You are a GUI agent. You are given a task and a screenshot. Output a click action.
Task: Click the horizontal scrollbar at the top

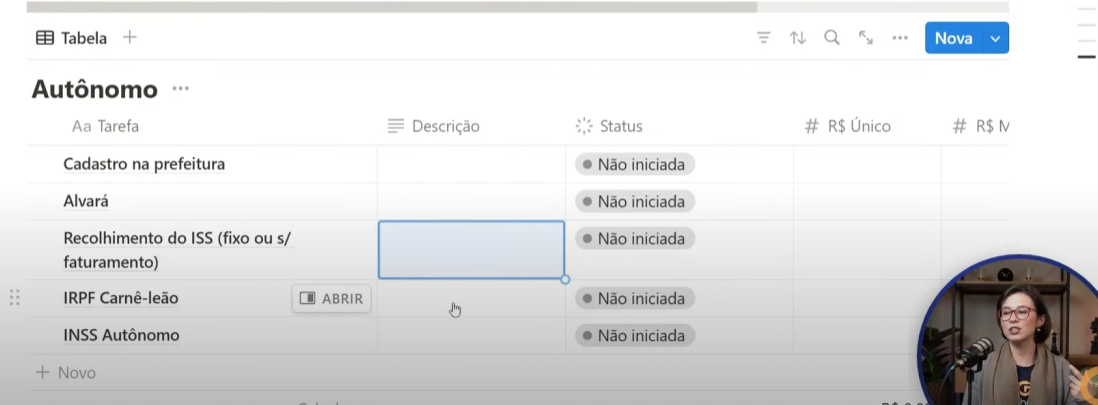[392, 7]
